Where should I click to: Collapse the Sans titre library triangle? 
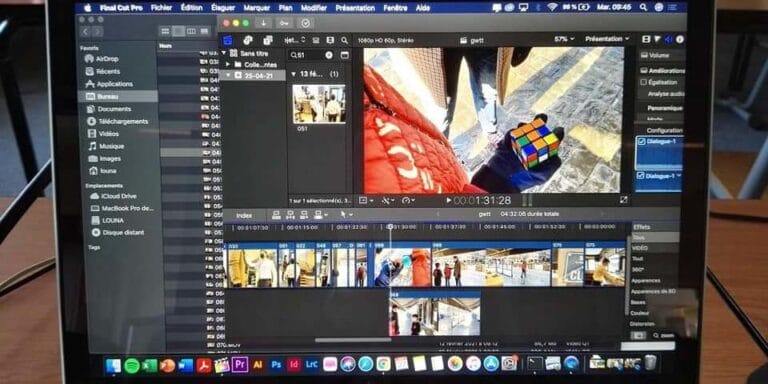224,53
